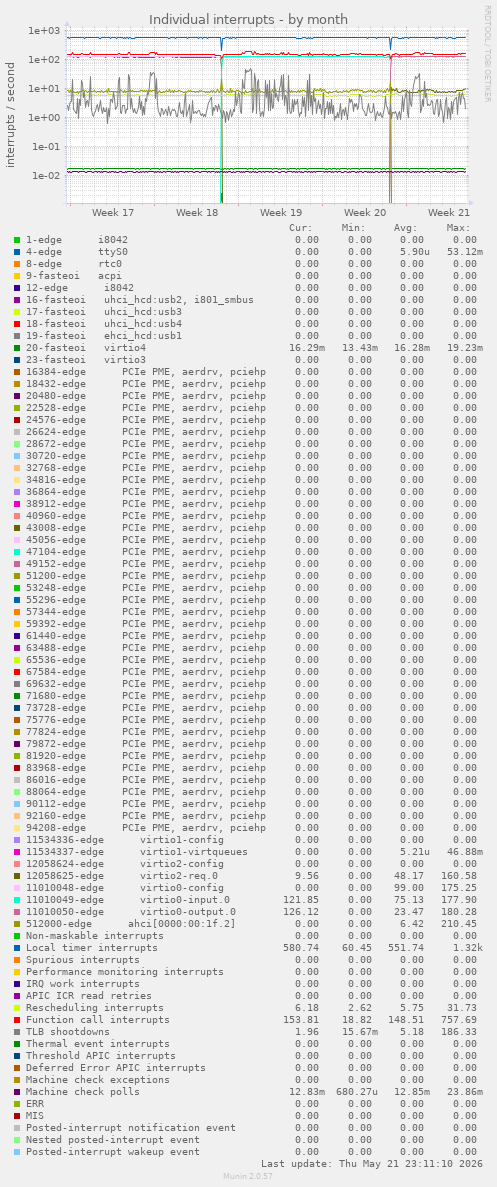
Task: Click the Avg column header
Action: click(x=405, y=228)
